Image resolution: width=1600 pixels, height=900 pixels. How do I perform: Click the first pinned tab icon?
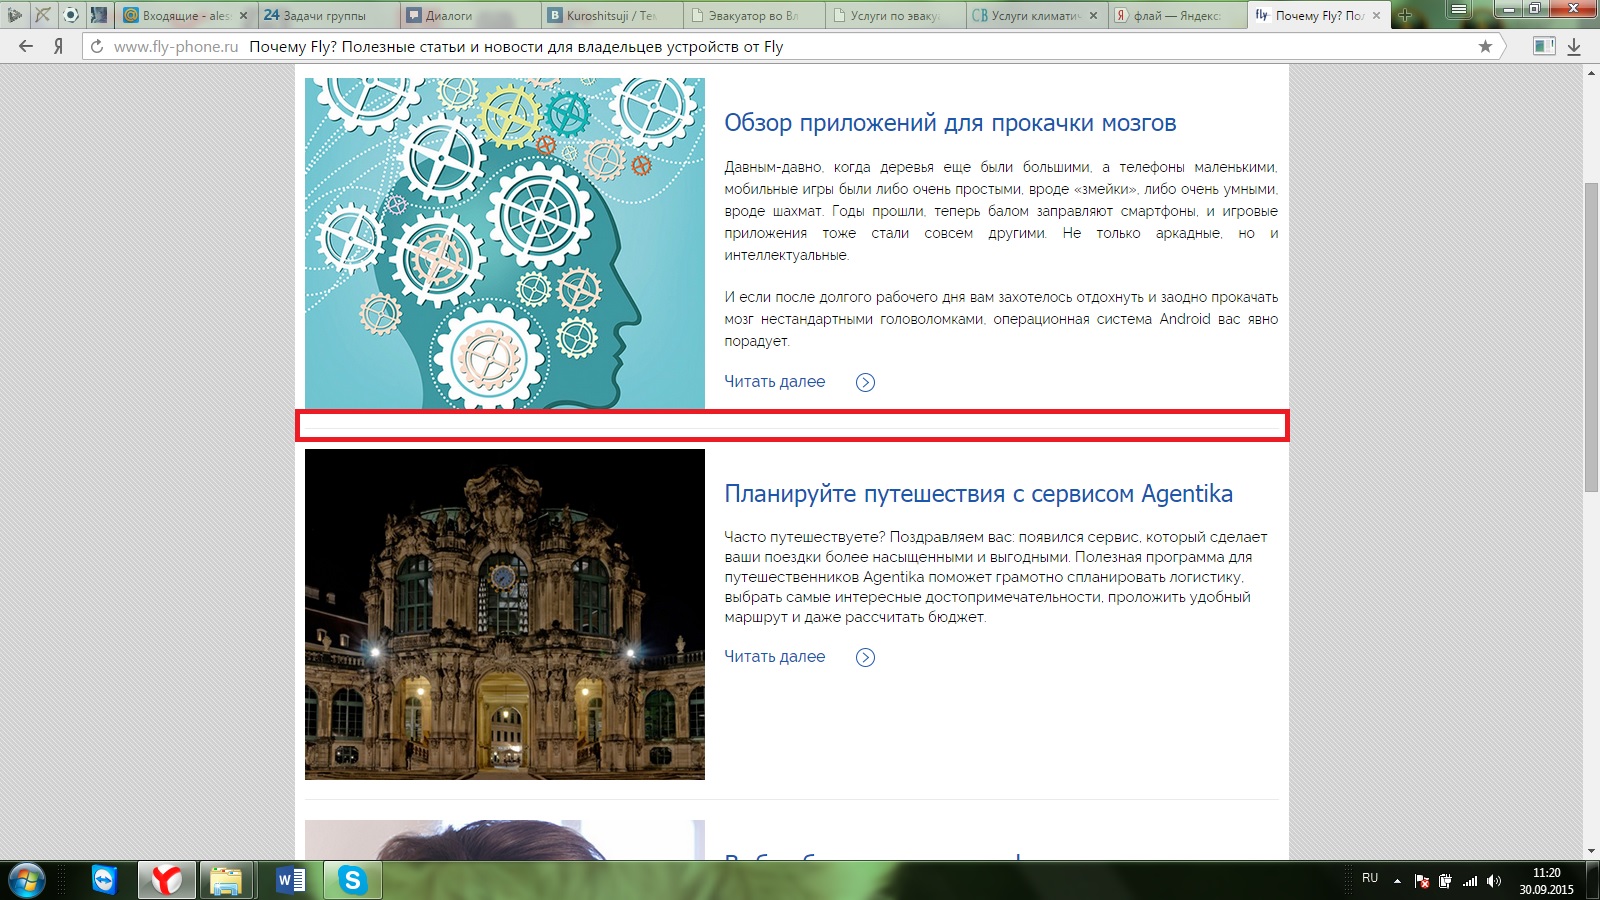click(x=15, y=15)
